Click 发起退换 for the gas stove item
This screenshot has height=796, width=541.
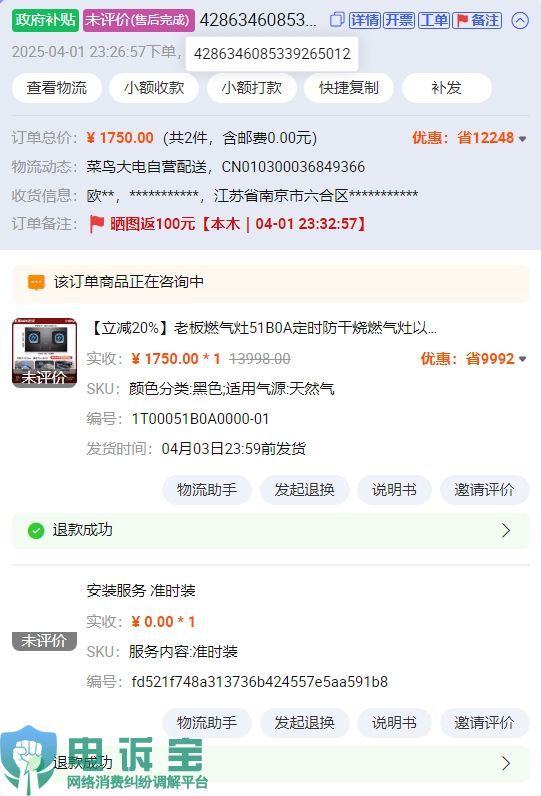305,490
